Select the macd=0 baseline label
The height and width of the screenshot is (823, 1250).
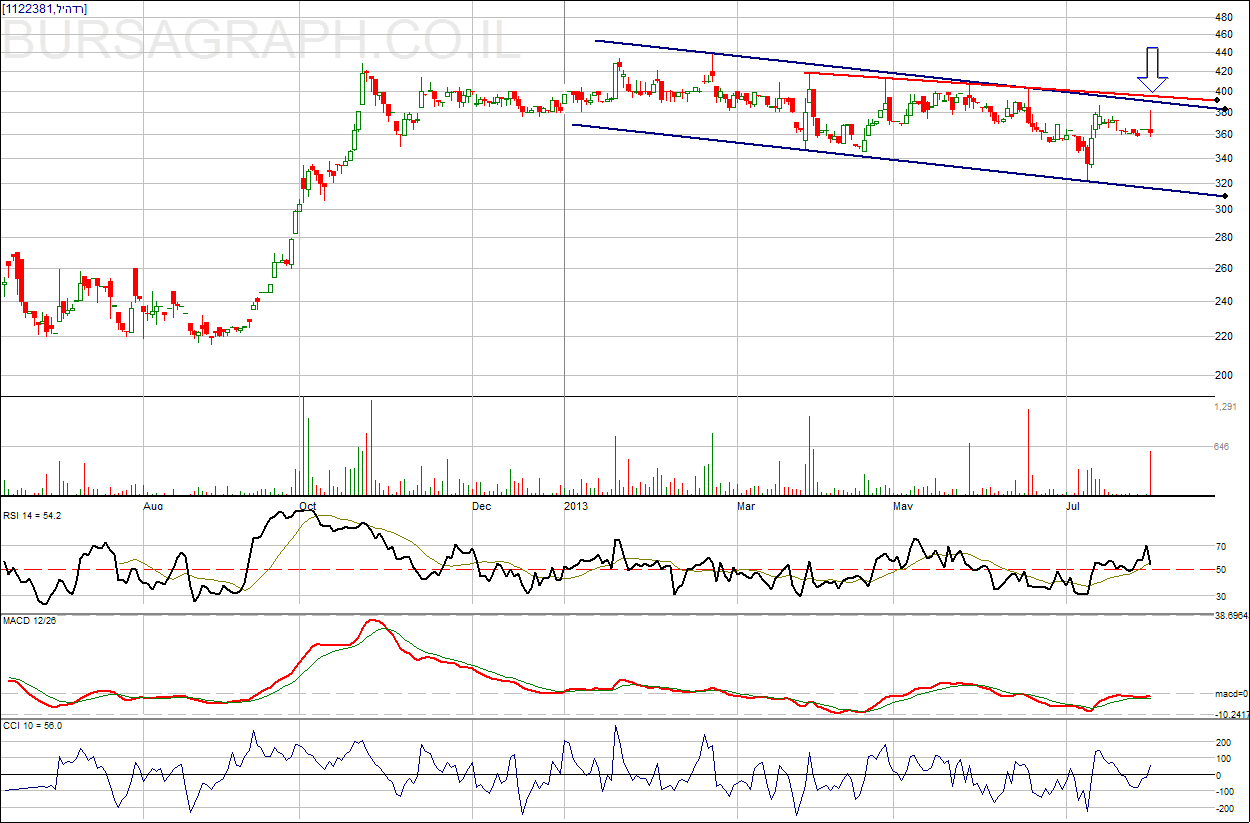point(1230,693)
